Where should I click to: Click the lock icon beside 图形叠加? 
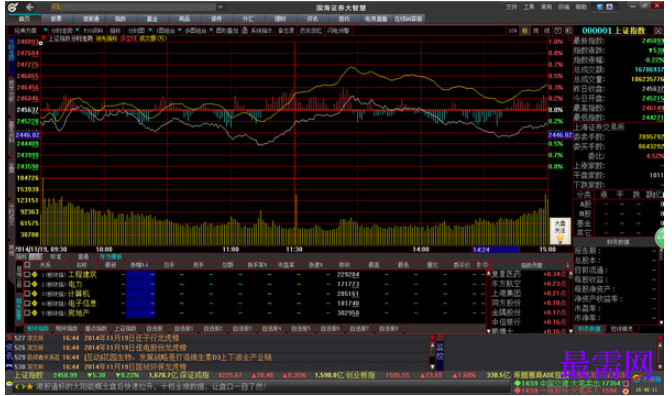245,30
